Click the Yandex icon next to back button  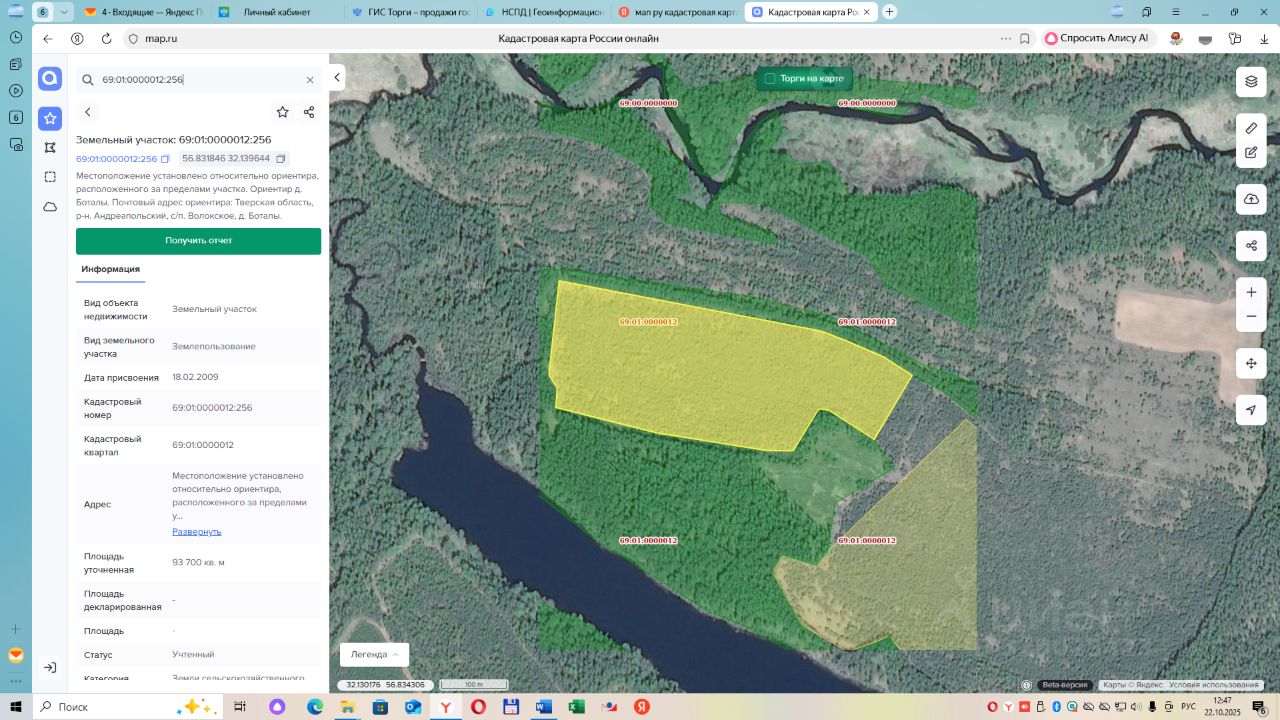tap(77, 38)
